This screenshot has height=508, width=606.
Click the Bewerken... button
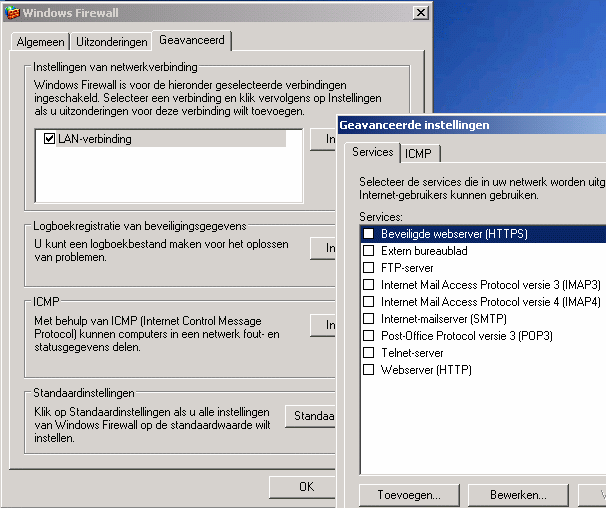pyautogui.click(x=518, y=495)
